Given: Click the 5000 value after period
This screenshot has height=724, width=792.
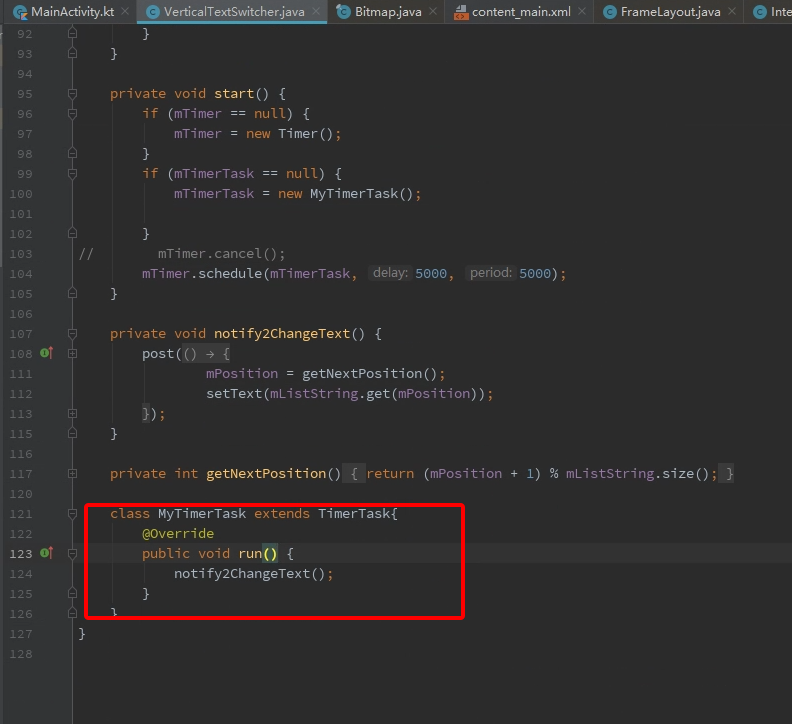Looking at the screenshot, I should pos(535,273).
